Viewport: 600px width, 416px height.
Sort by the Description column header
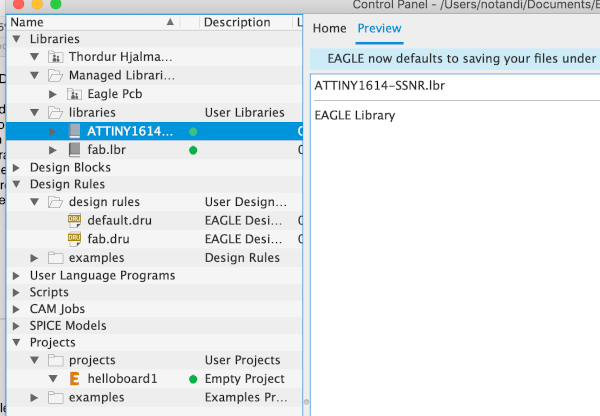click(x=245, y=22)
